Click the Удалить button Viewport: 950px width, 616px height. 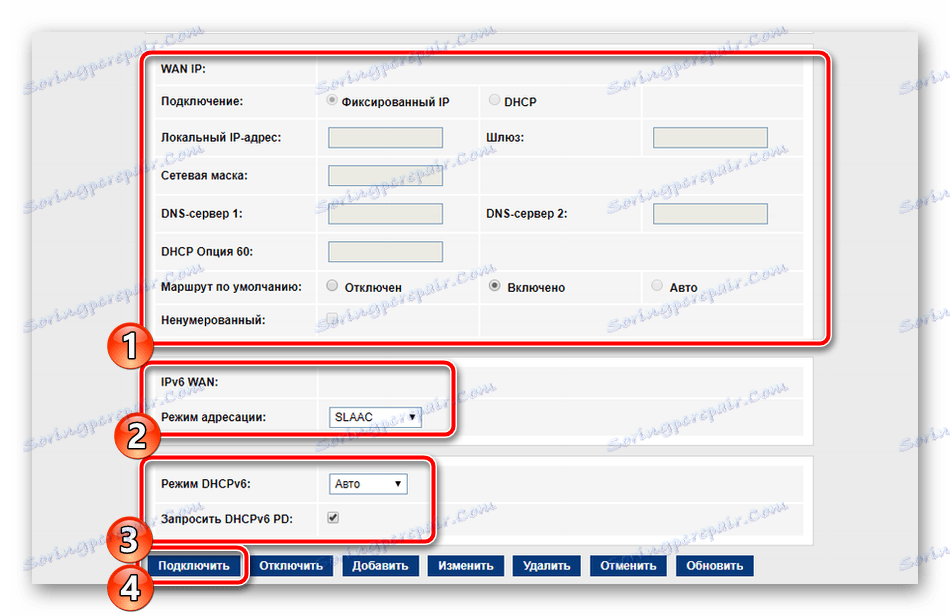[546, 566]
